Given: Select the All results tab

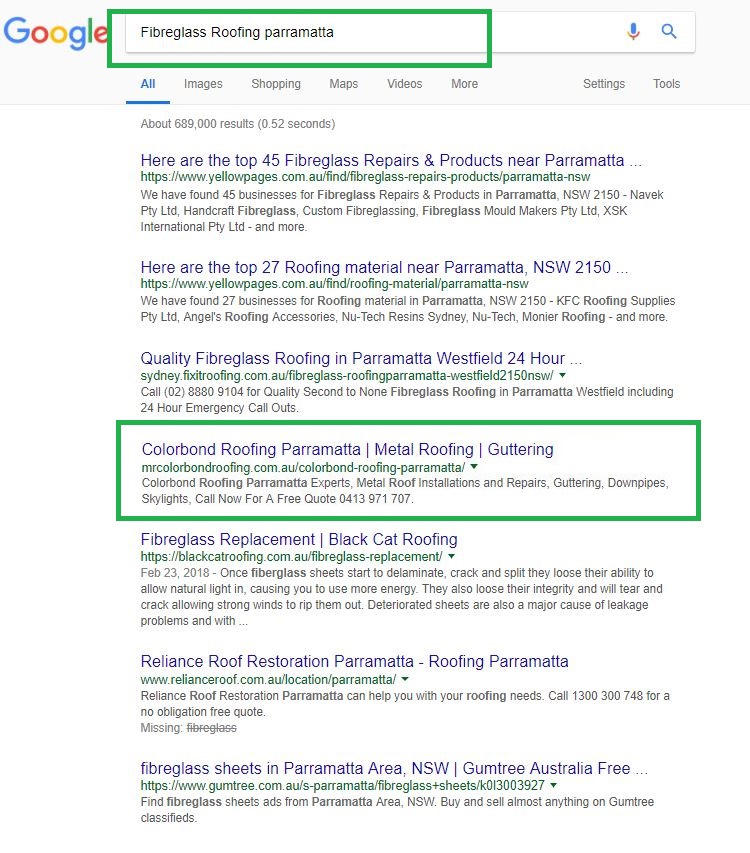Looking at the screenshot, I should tap(148, 84).
